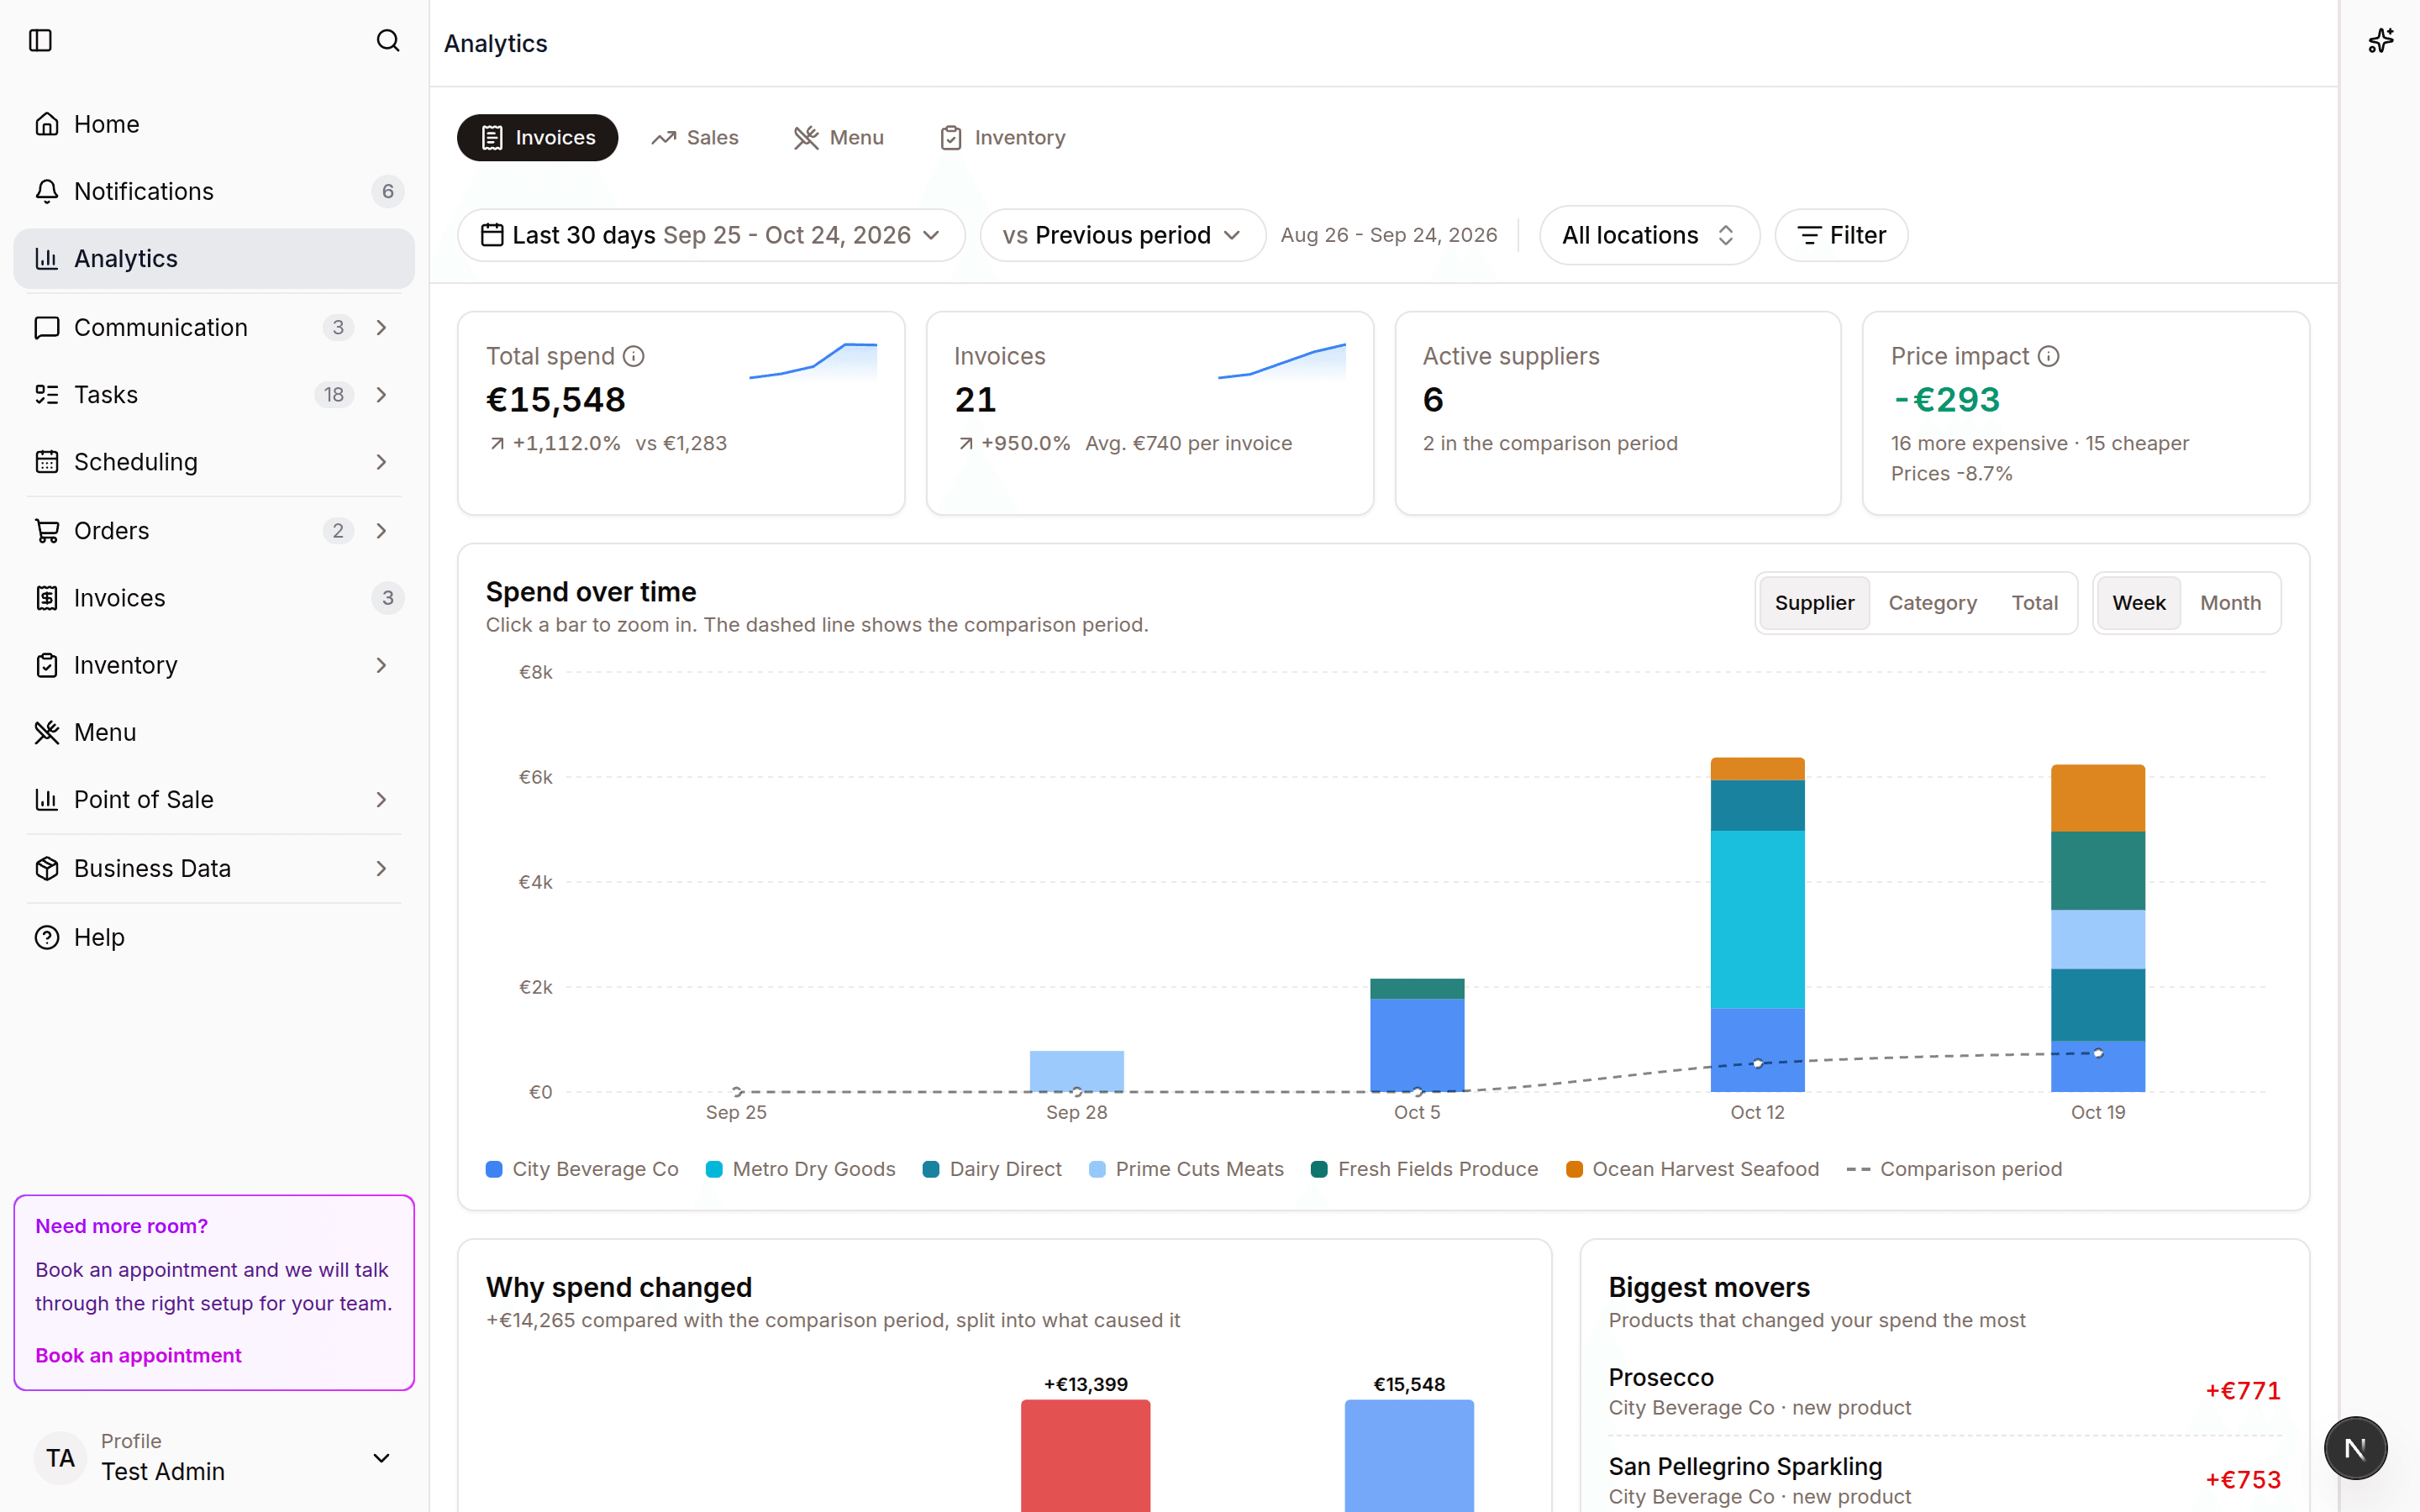Open the Menu analytics tab
This screenshot has height=1512, width=2420.
tap(839, 138)
